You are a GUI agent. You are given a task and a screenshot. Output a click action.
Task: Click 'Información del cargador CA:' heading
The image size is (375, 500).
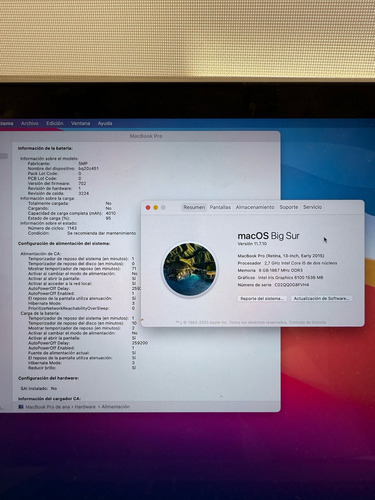(x=49, y=399)
